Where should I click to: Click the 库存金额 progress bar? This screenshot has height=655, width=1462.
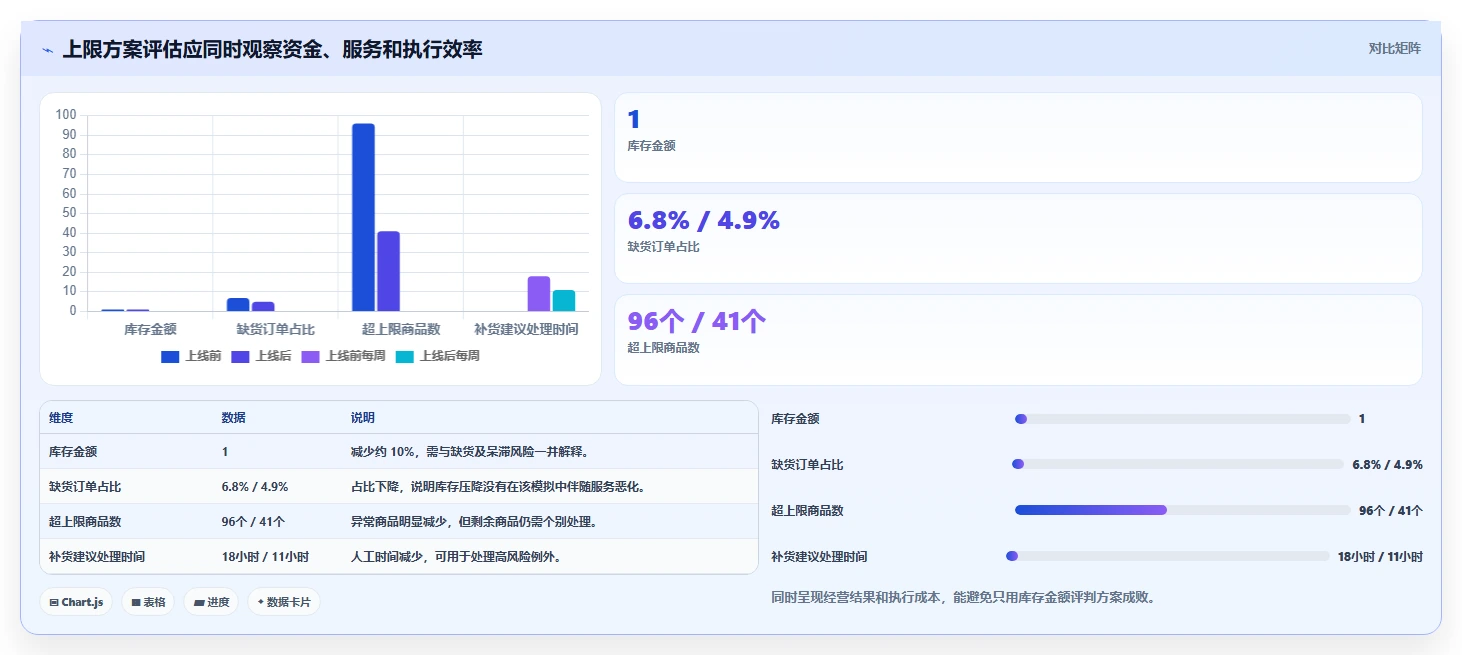pos(1182,419)
